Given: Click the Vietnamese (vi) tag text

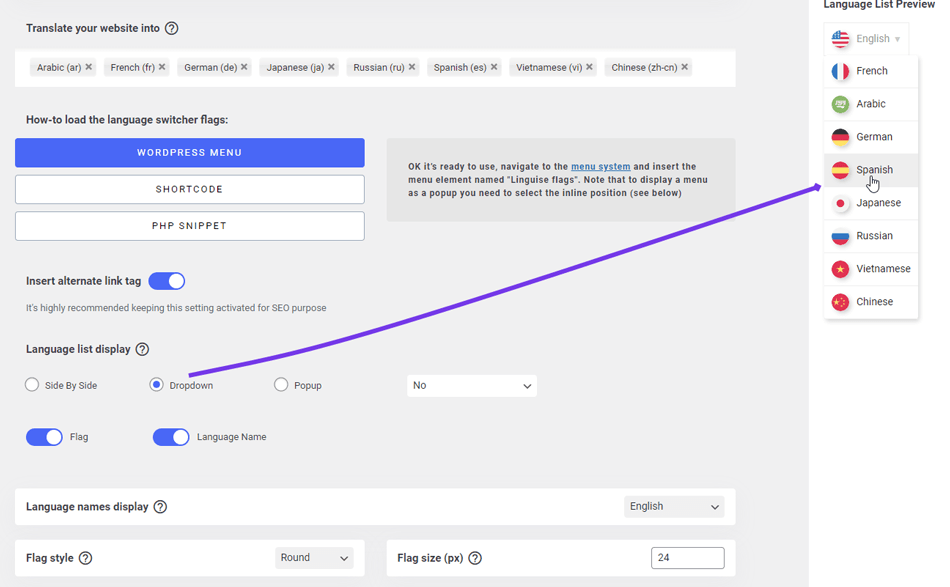Looking at the screenshot, I should tap(549, 67).
